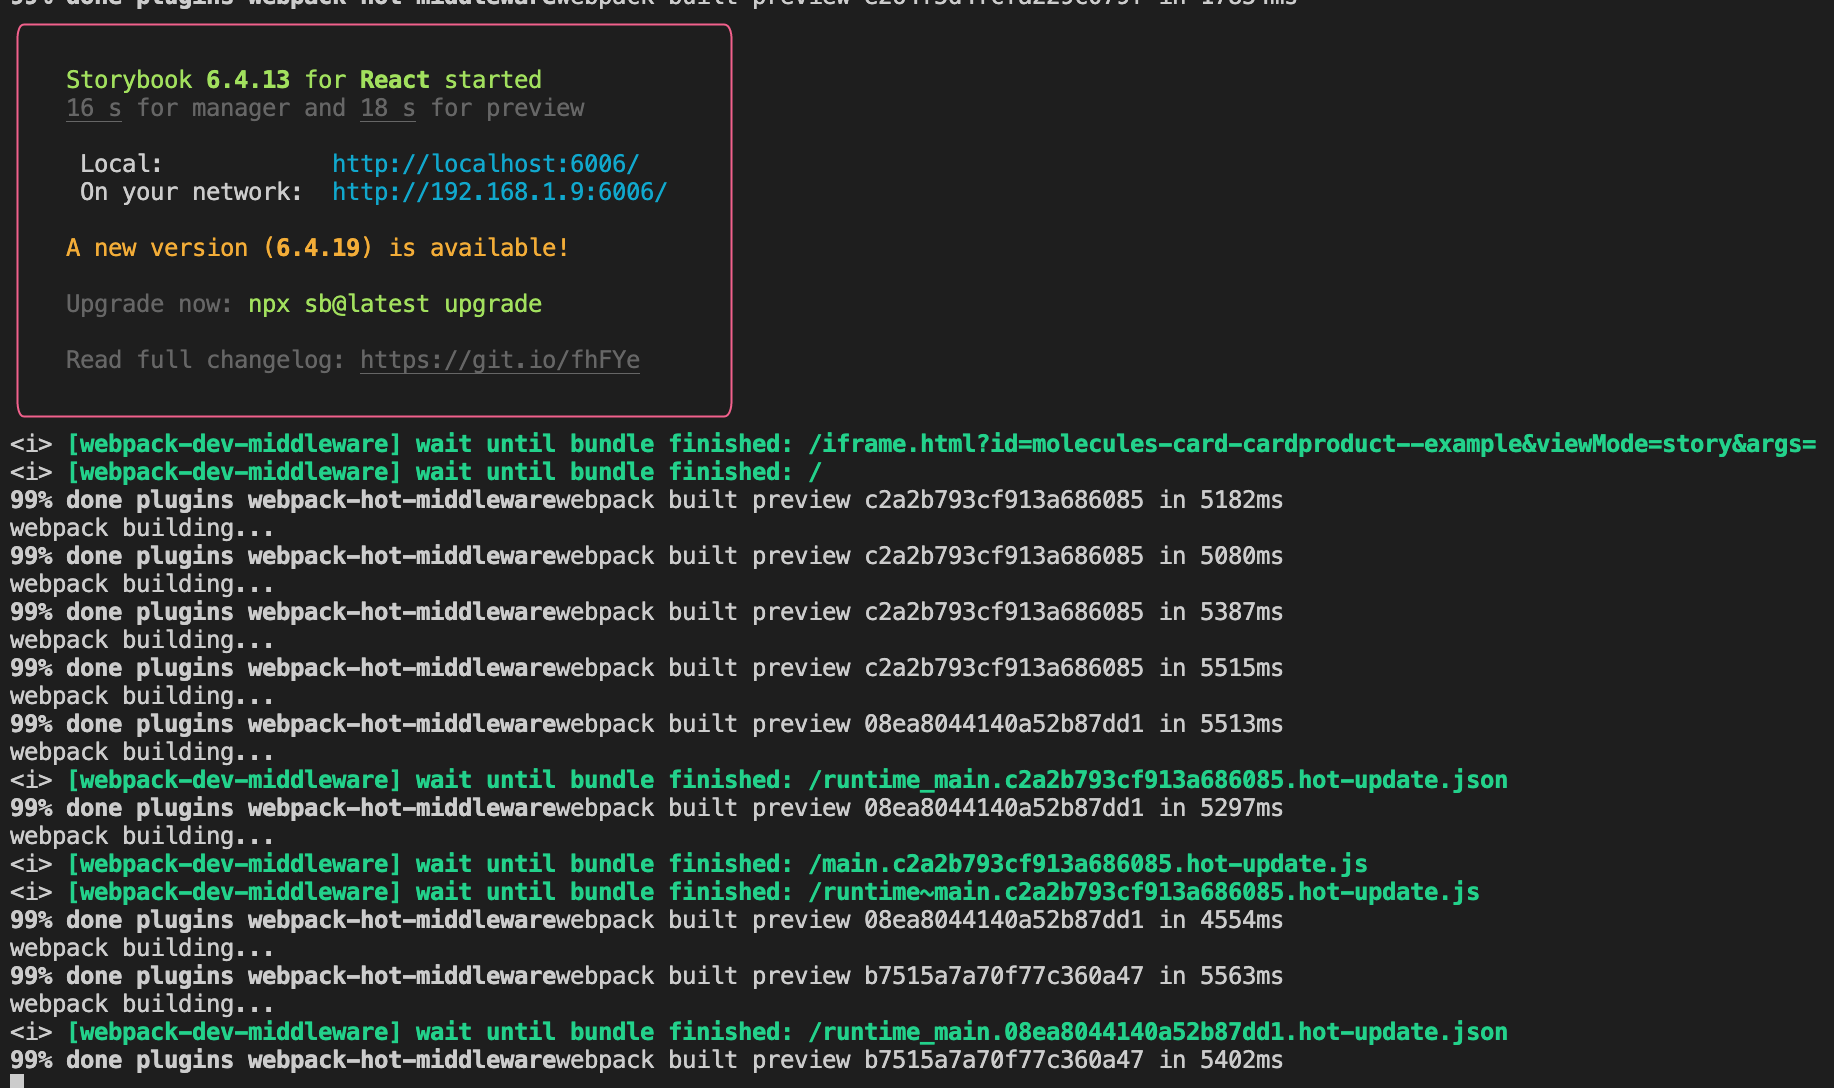The height and width of the screenshot is (1088, 1834).
Task: Click /main.c2a2b793cf913a686085.hot-update.js path
Action: [1088, 863]
